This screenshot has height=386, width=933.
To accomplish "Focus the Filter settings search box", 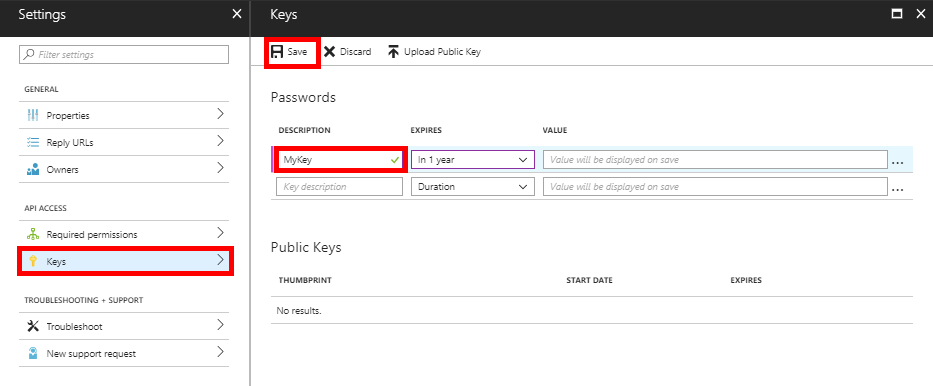I will pos(124,55).
